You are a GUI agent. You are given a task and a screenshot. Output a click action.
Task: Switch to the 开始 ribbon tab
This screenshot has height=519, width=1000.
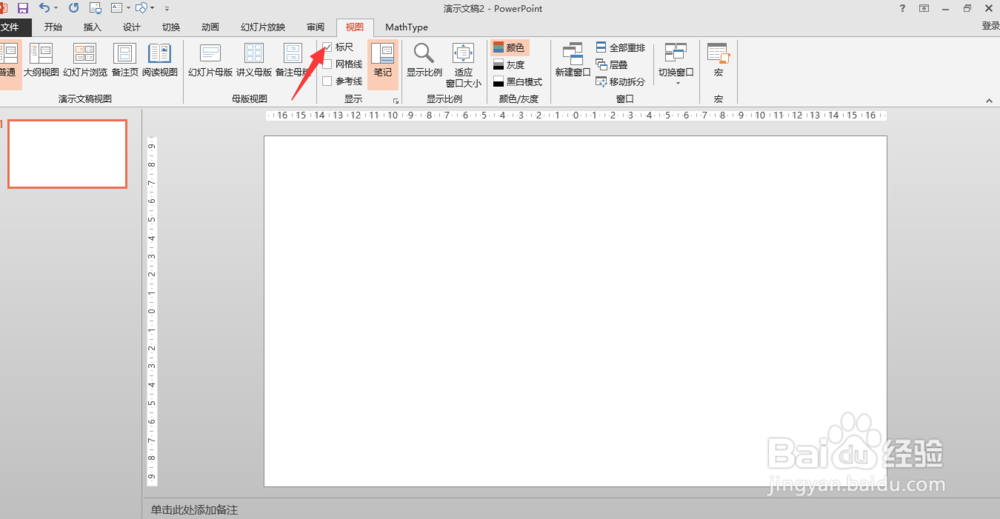54,27
